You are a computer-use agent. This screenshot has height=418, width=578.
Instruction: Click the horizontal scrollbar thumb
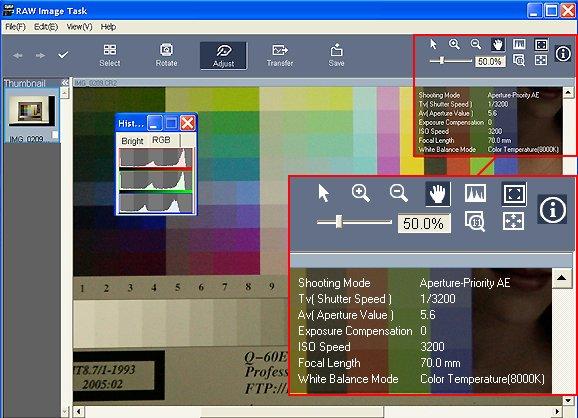(x=292, y=411)
